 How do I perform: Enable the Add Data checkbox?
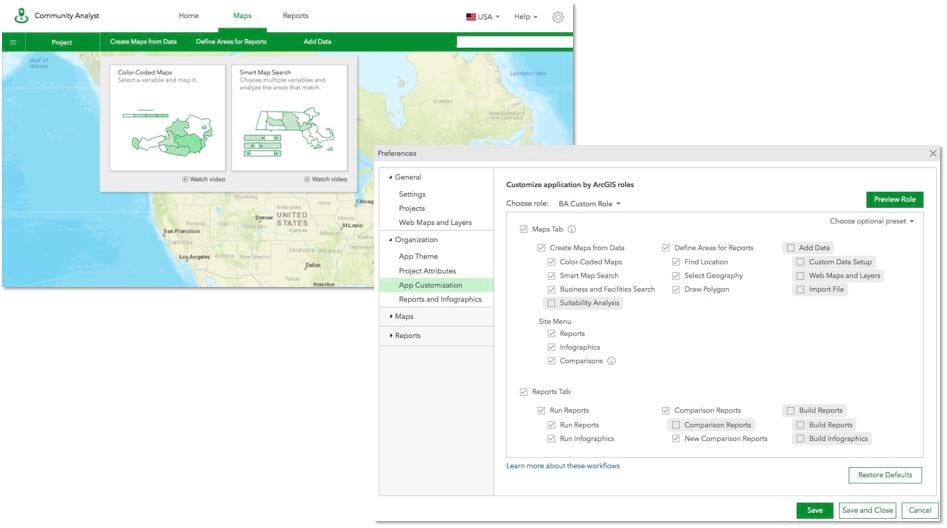click(x=791, y=248)
